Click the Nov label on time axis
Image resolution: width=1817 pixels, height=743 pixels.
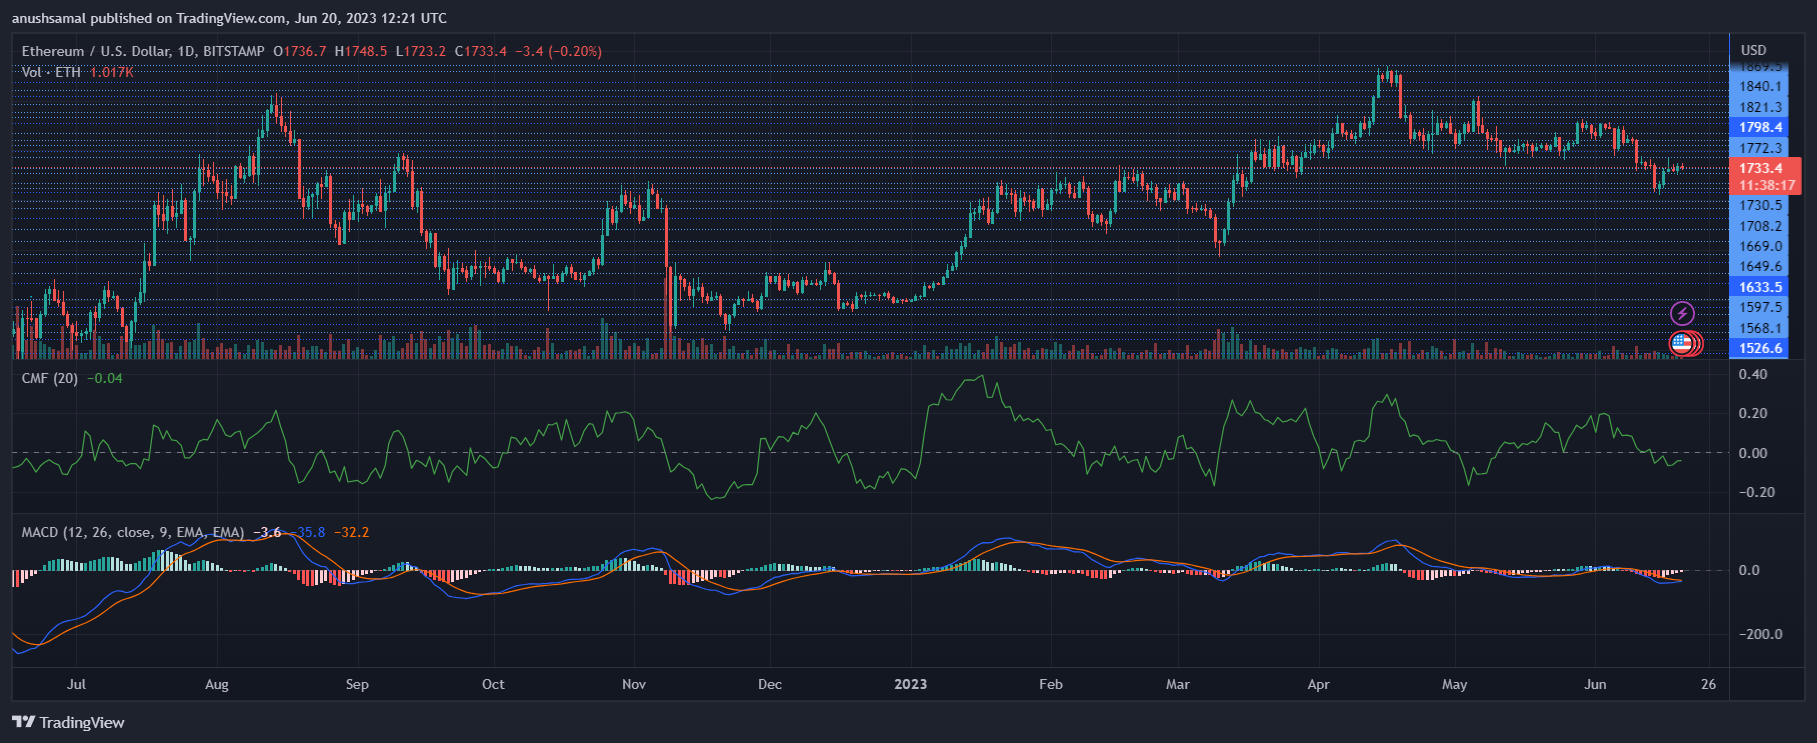tap(634, 684)
